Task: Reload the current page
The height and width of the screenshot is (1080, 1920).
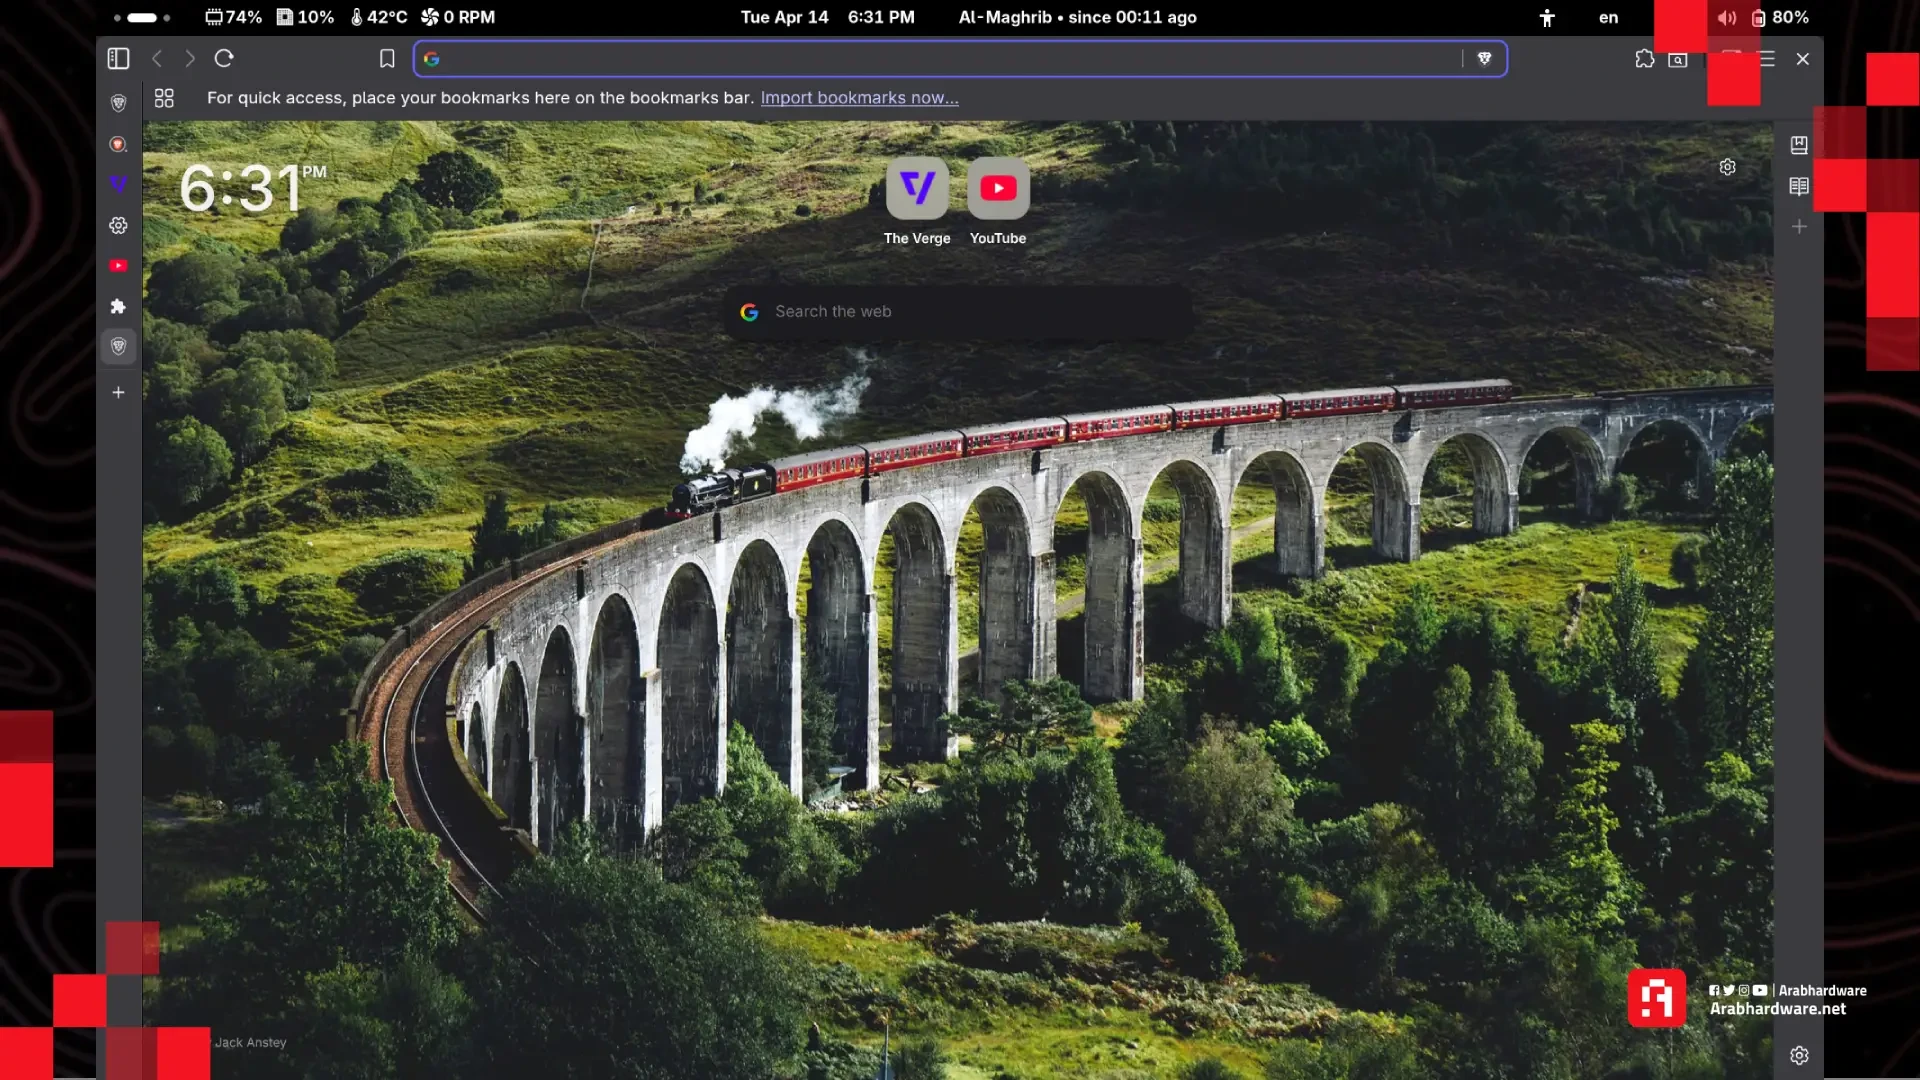Action: click(x=224, y=59)
